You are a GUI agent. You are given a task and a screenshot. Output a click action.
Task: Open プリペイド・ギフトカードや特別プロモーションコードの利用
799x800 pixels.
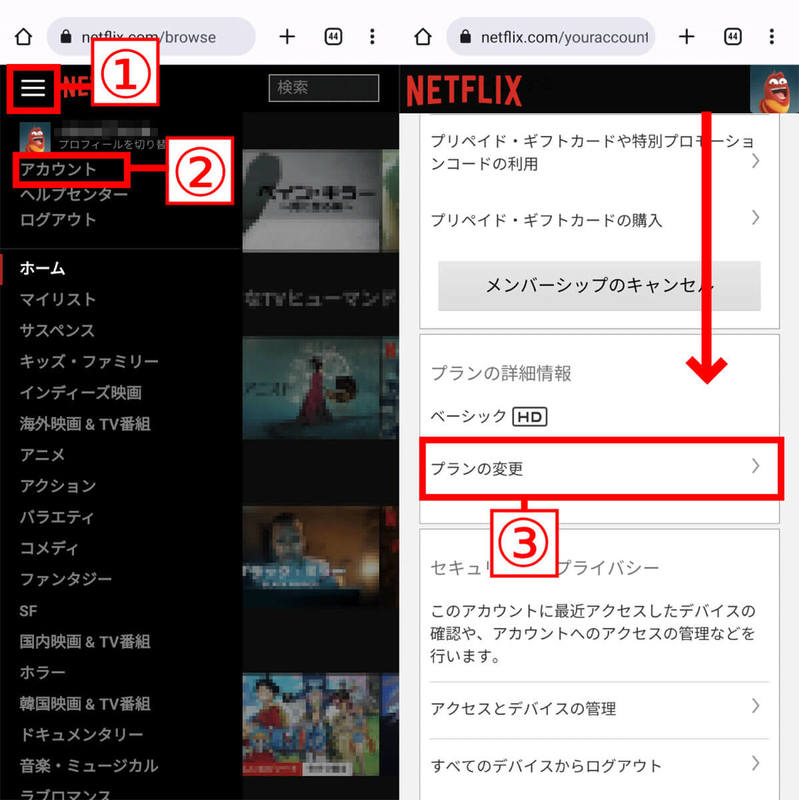(595, 152)
